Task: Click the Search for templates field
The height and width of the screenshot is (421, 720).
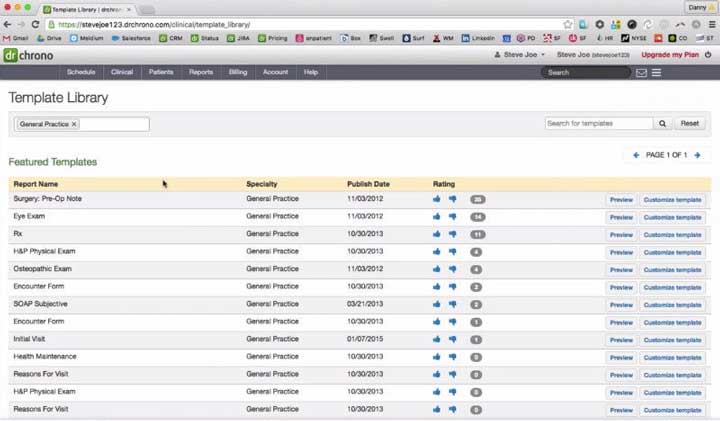Action: (x=598, y=124)
